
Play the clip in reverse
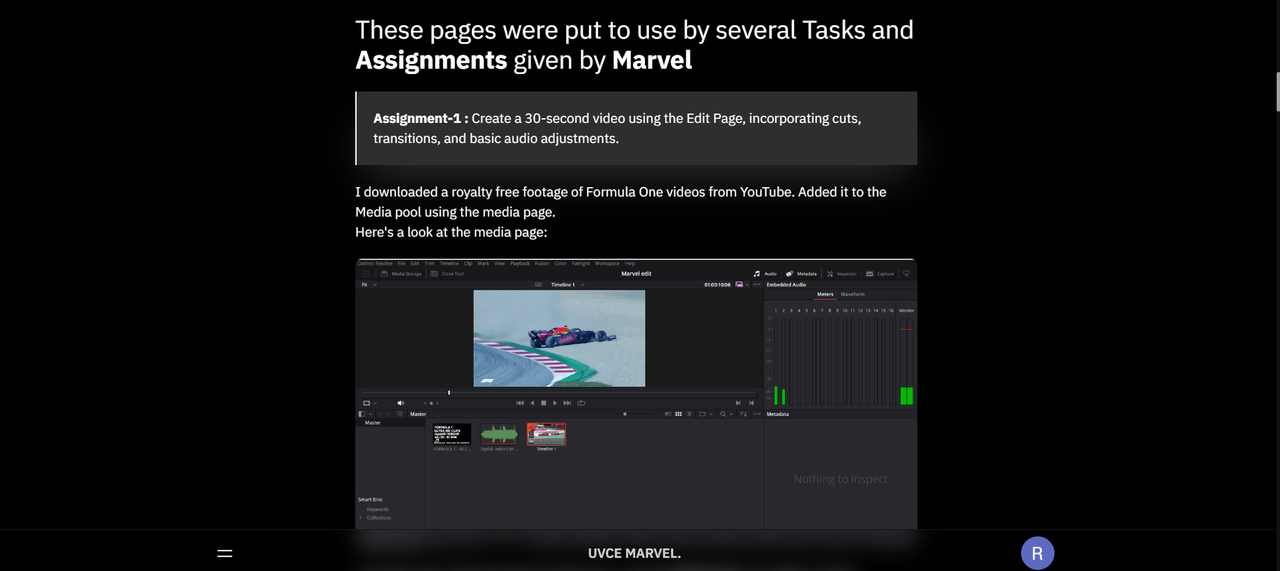tap(532, 403)
